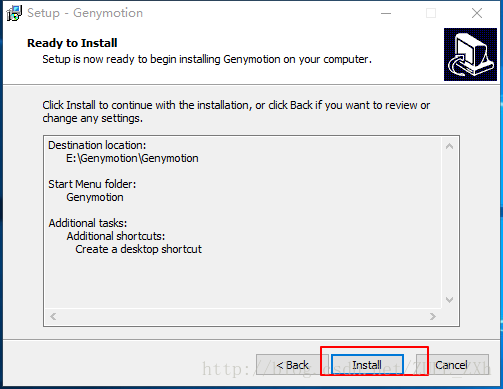
Task: Click the 'Setup - Genymotion' title bar text
Action: click(85, 13)
